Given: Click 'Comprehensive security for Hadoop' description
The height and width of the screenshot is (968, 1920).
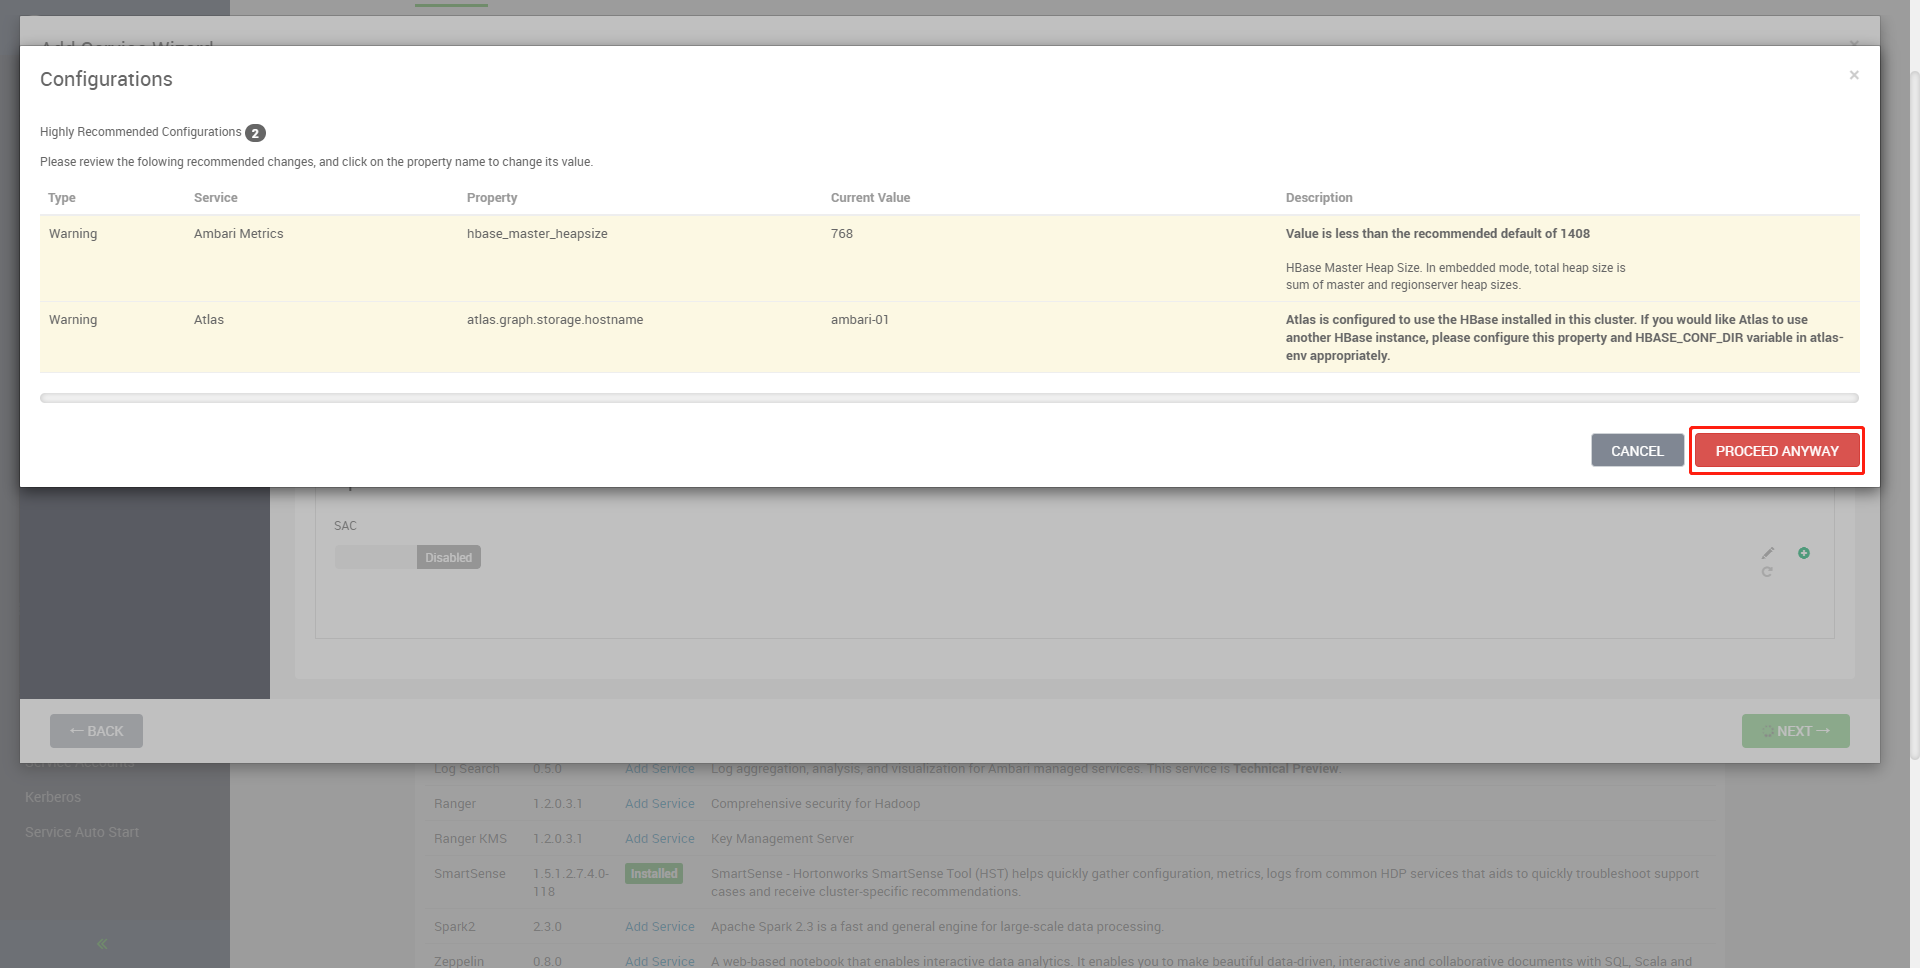Looking at the screenshot, I should click(x=815, y=804).
